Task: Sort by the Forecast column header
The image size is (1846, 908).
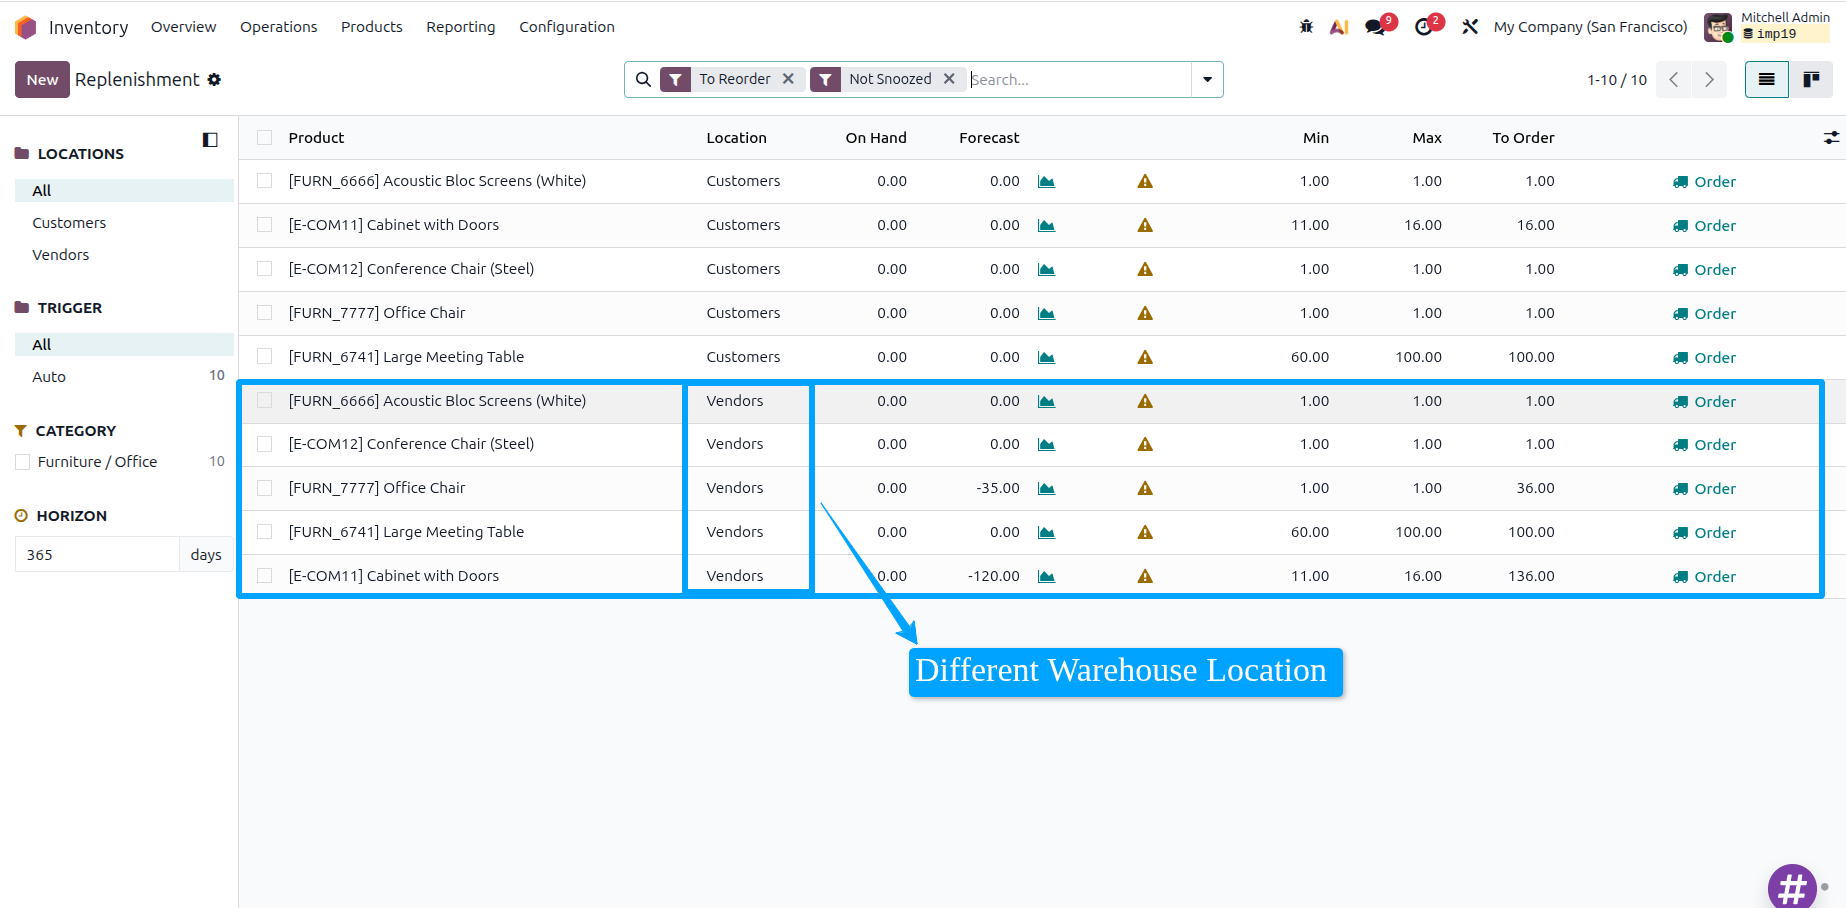Action: click(x=989, y=138)
